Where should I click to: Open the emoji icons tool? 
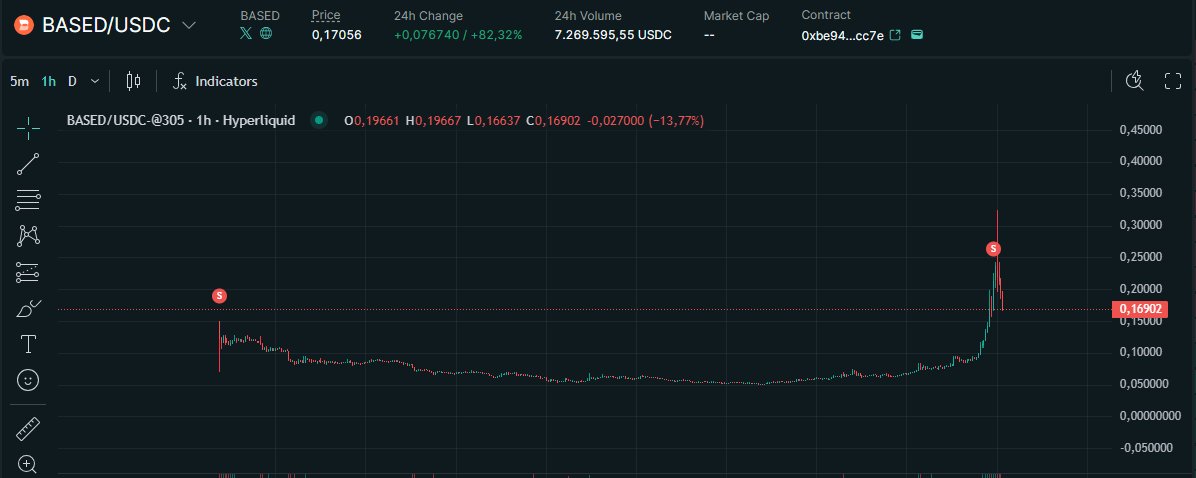click(28, 380)
